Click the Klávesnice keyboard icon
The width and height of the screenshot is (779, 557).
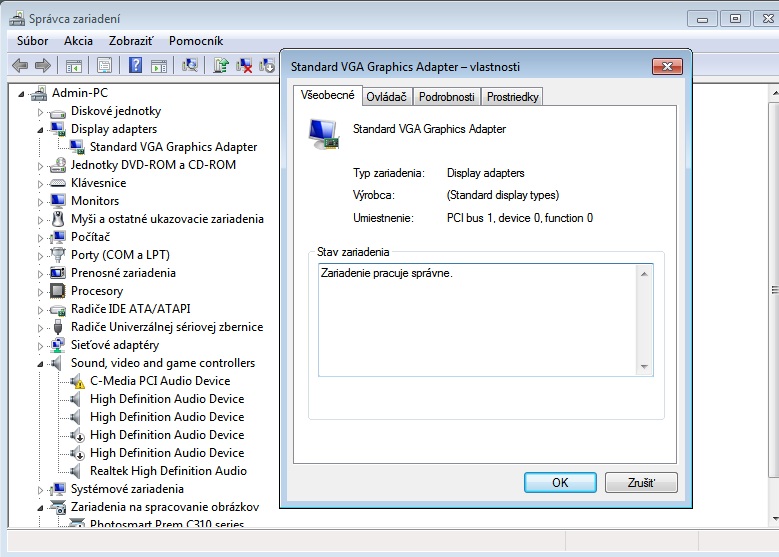58,183
